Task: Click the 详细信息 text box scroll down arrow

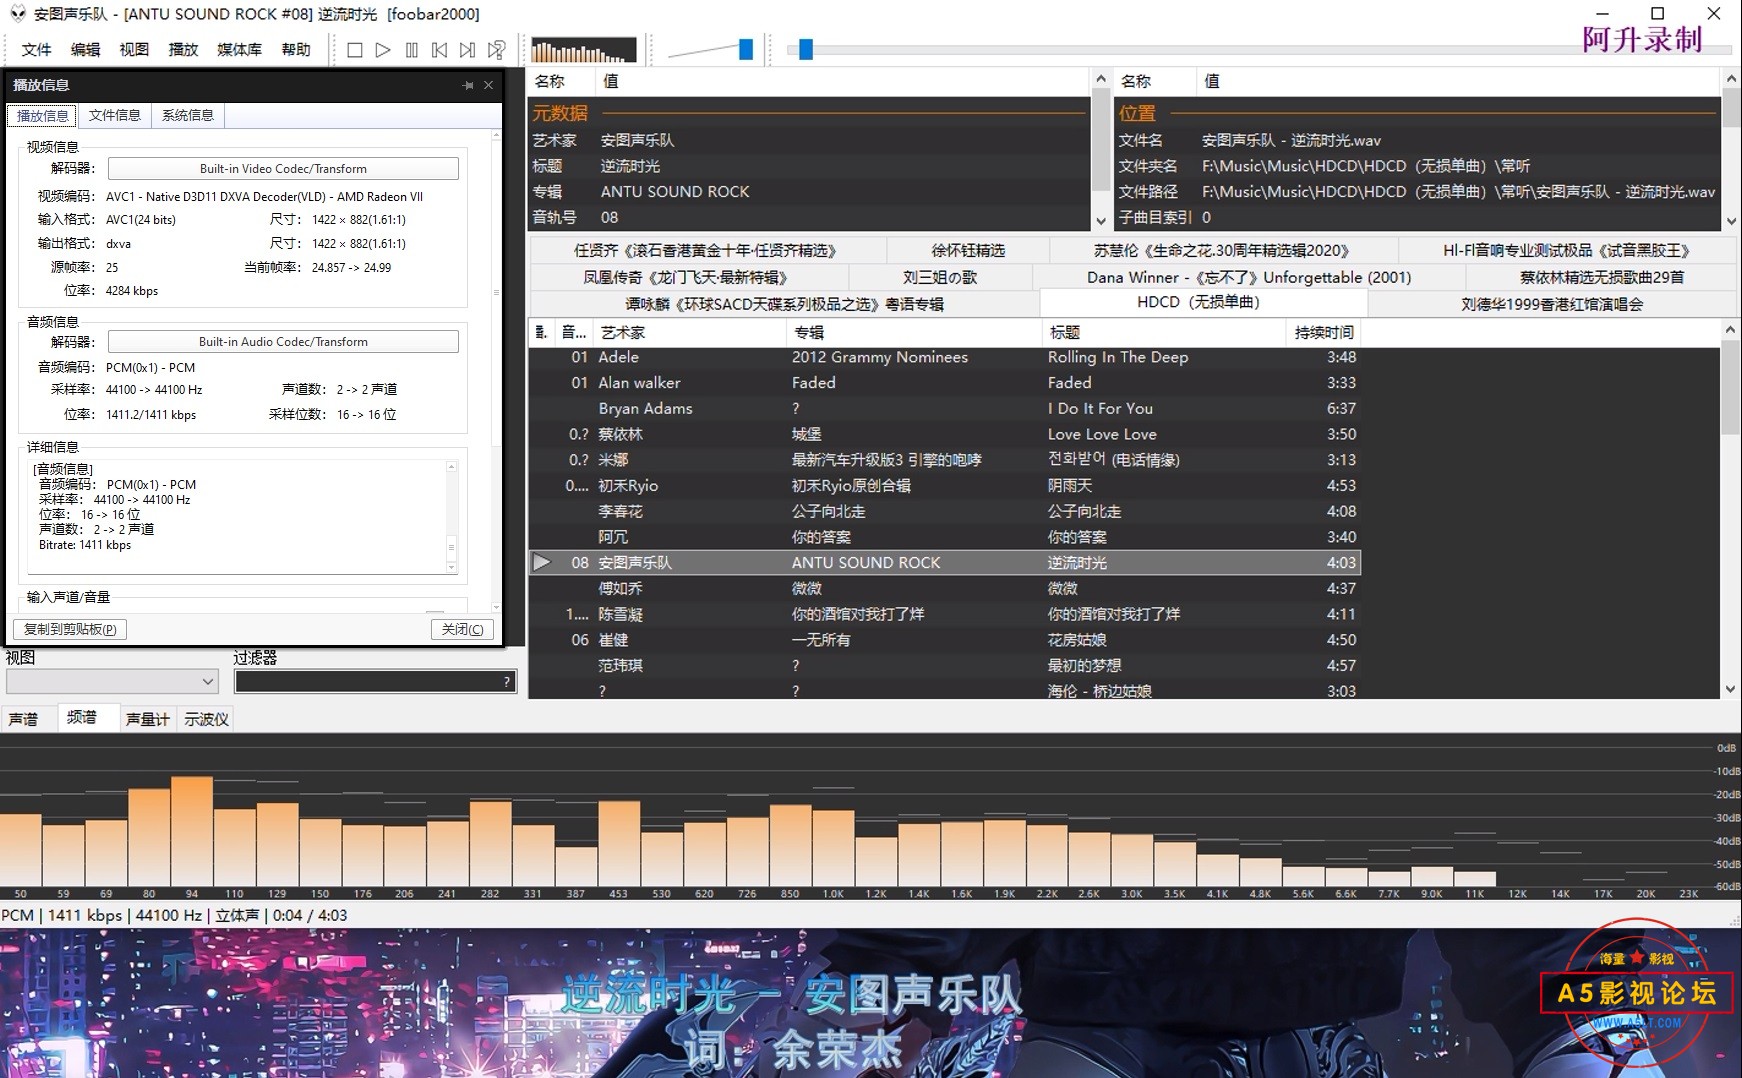Action: tap(451, 567)
